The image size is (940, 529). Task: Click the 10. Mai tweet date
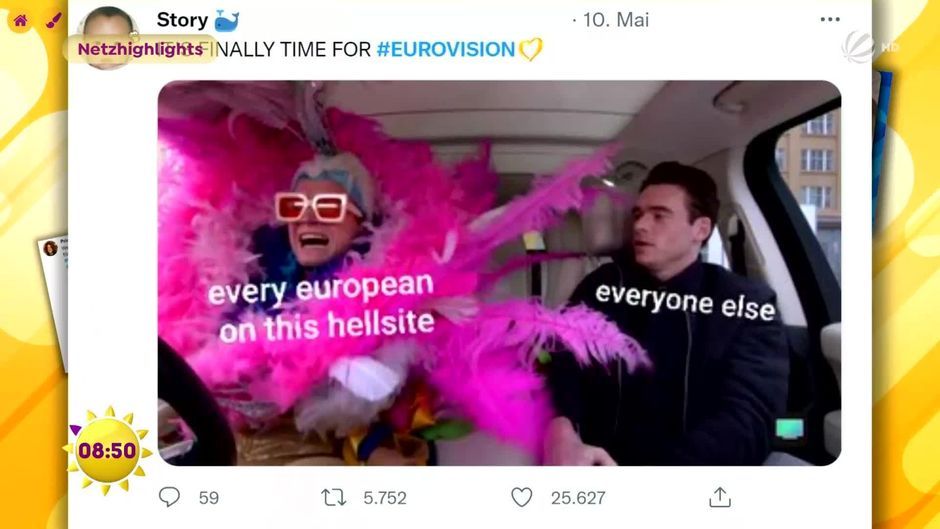[616, 20]
